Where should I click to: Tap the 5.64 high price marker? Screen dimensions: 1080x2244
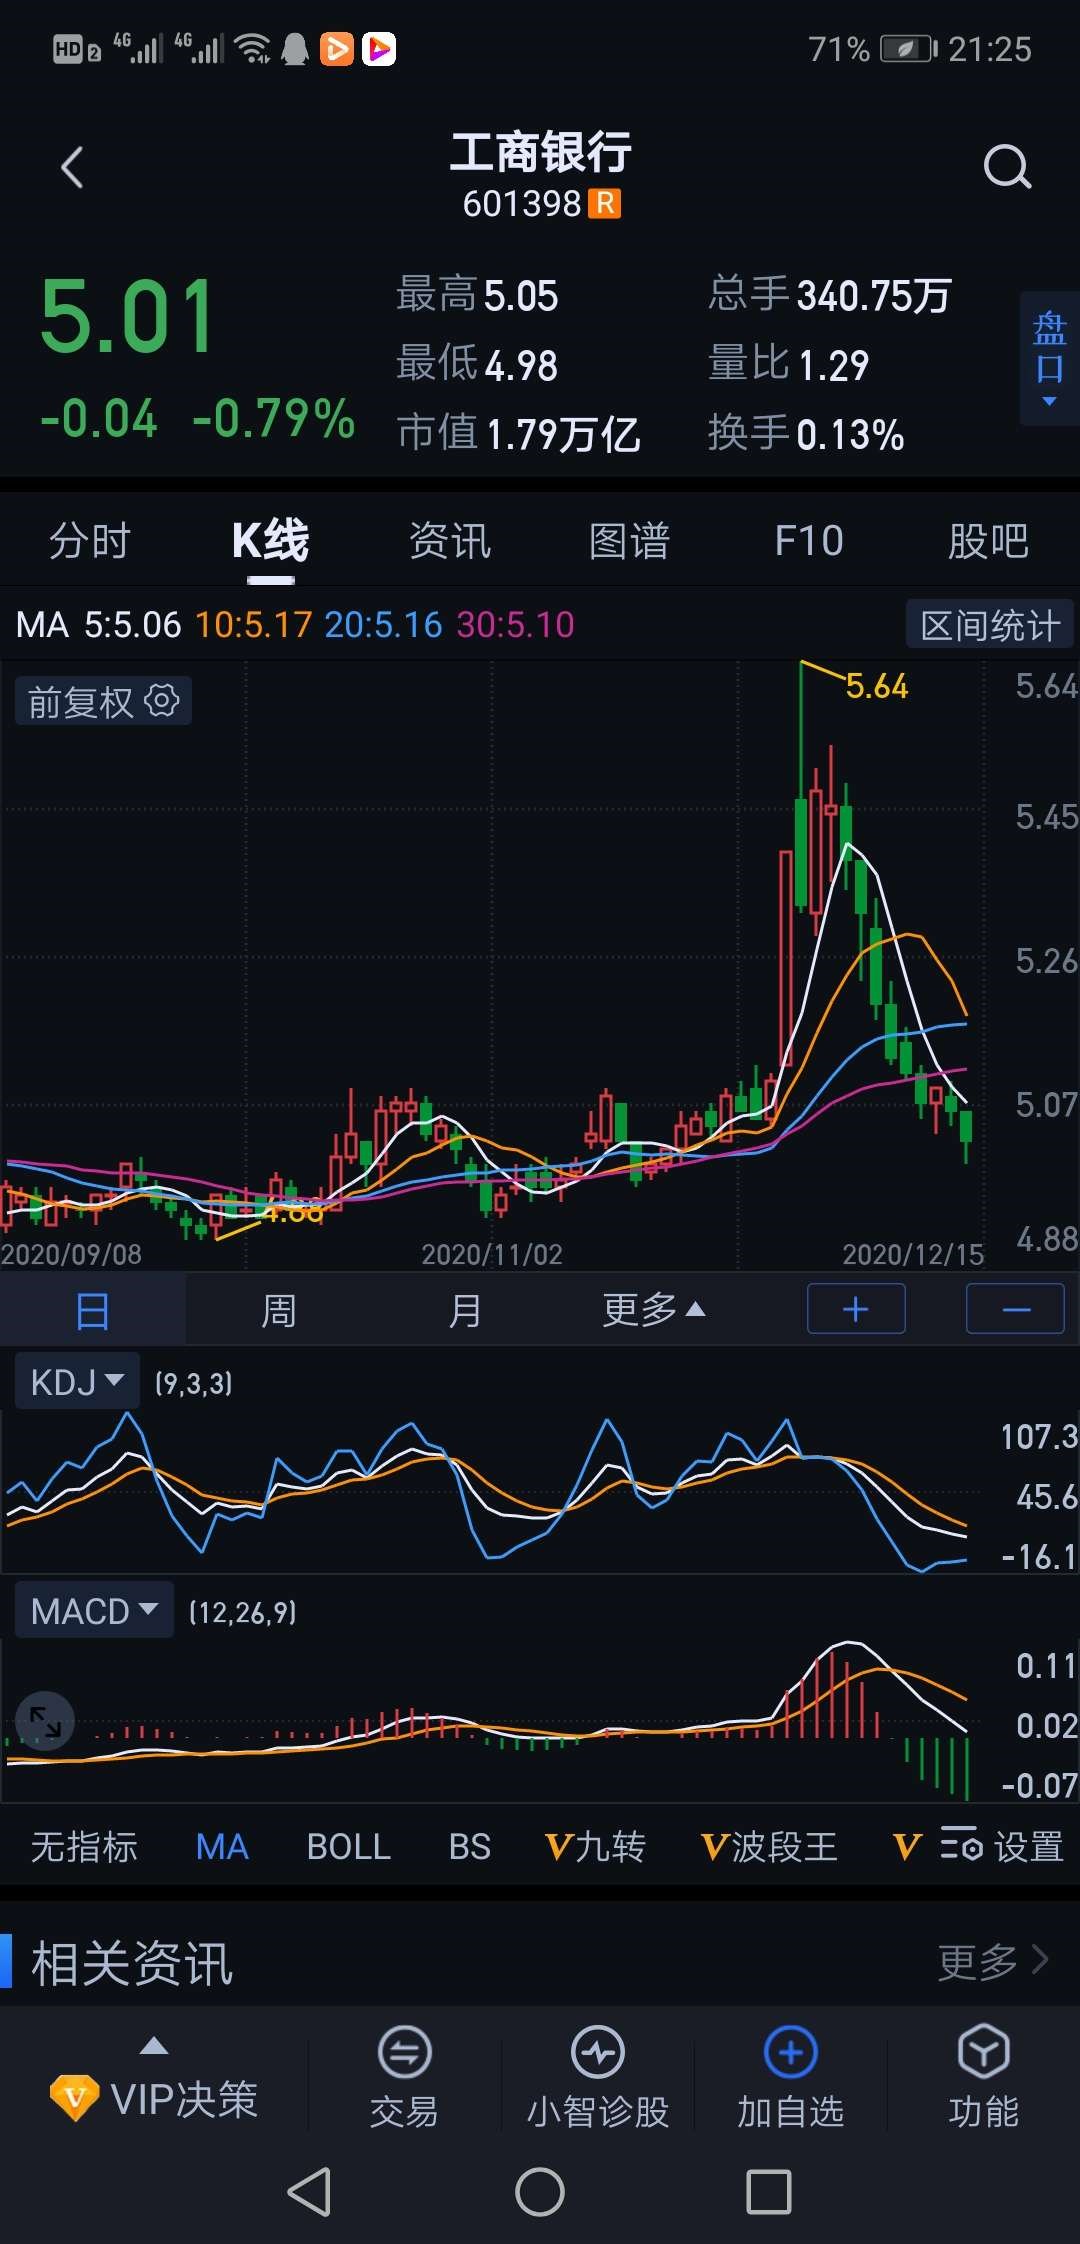pos(877,686)
